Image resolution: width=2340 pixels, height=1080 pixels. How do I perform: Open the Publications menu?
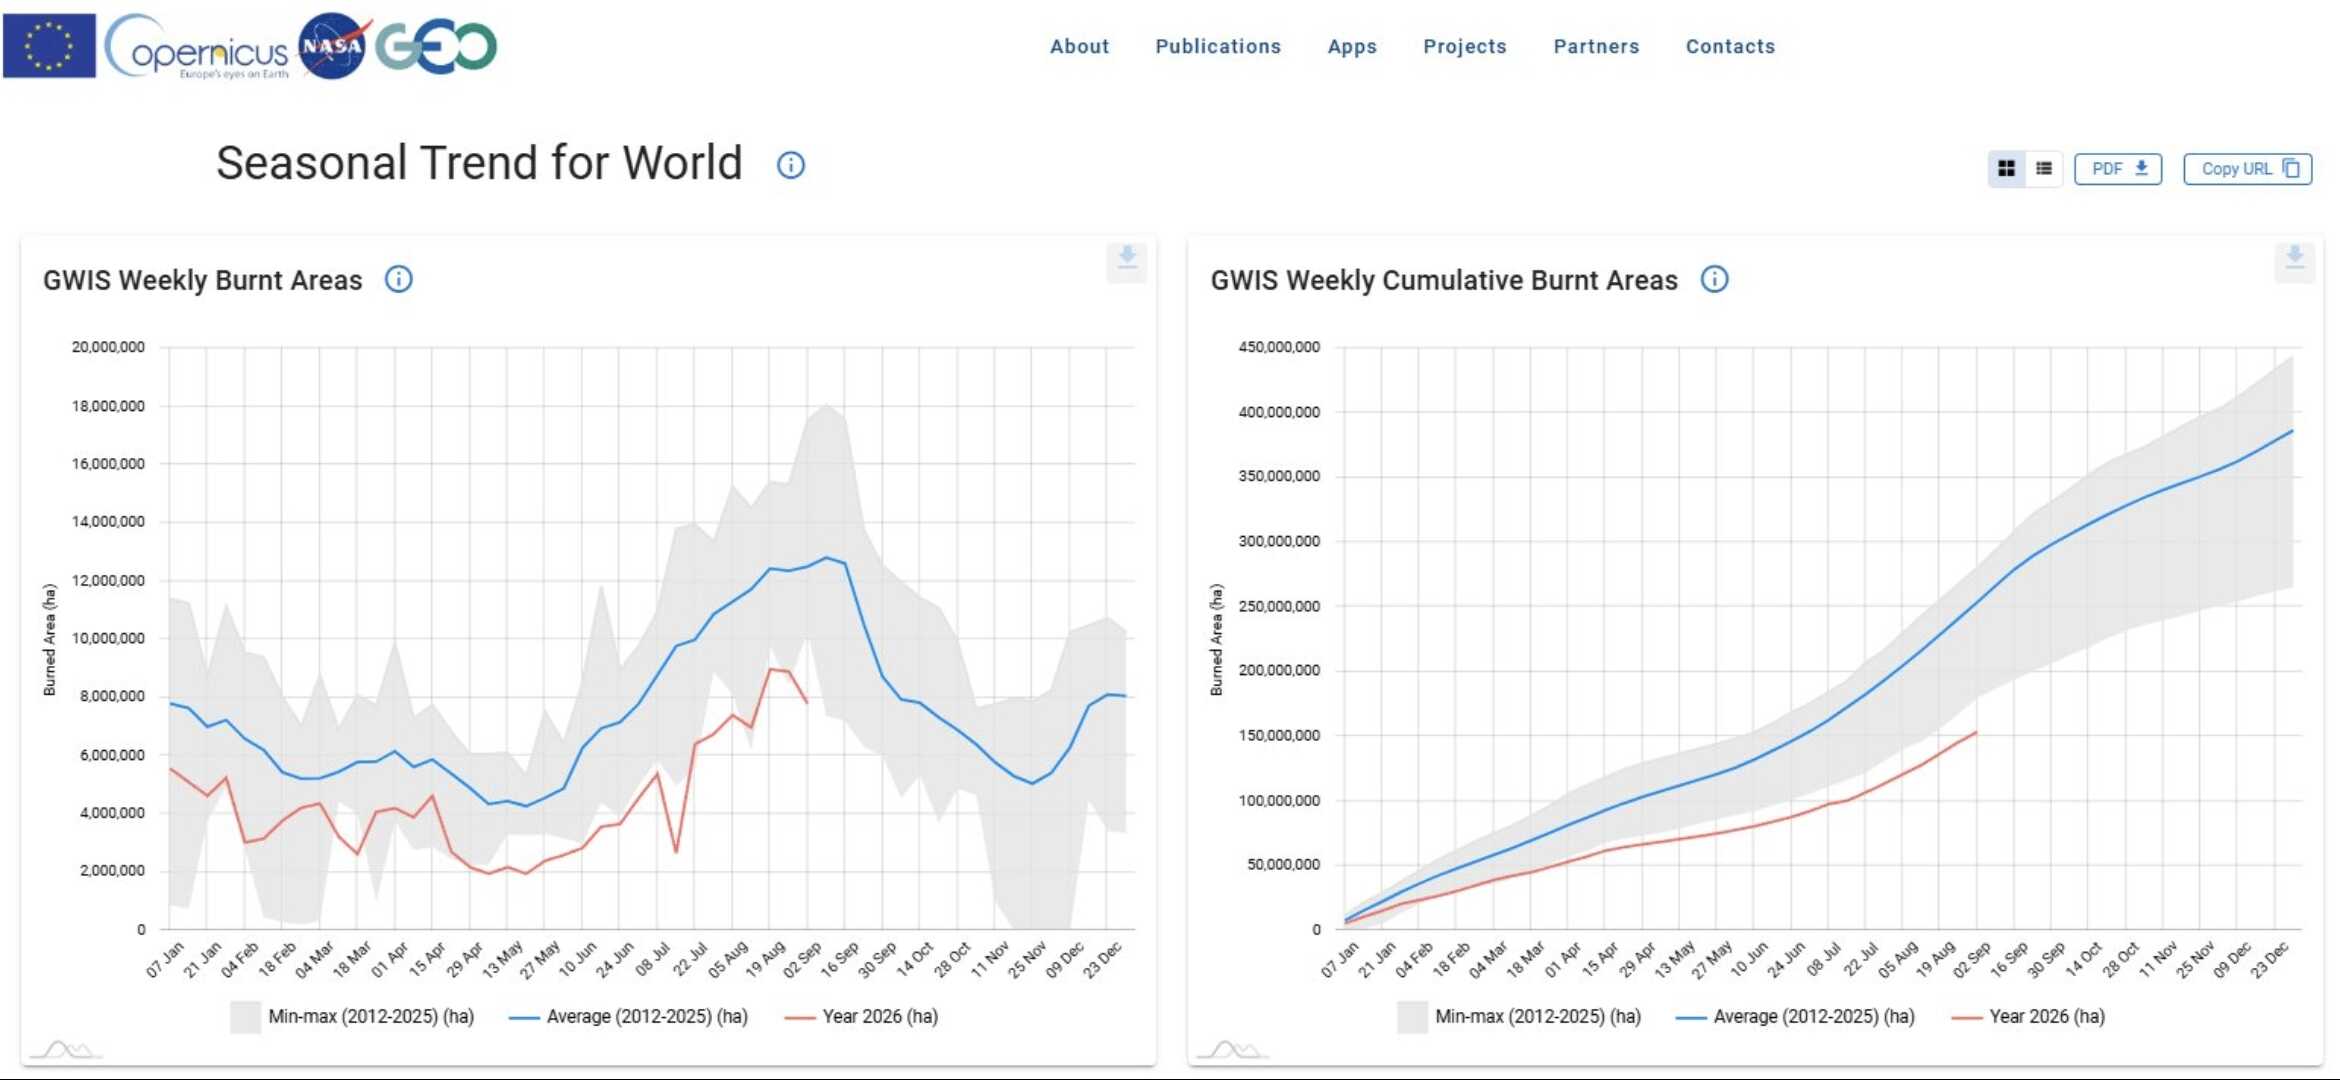(x=1218, y=46)
